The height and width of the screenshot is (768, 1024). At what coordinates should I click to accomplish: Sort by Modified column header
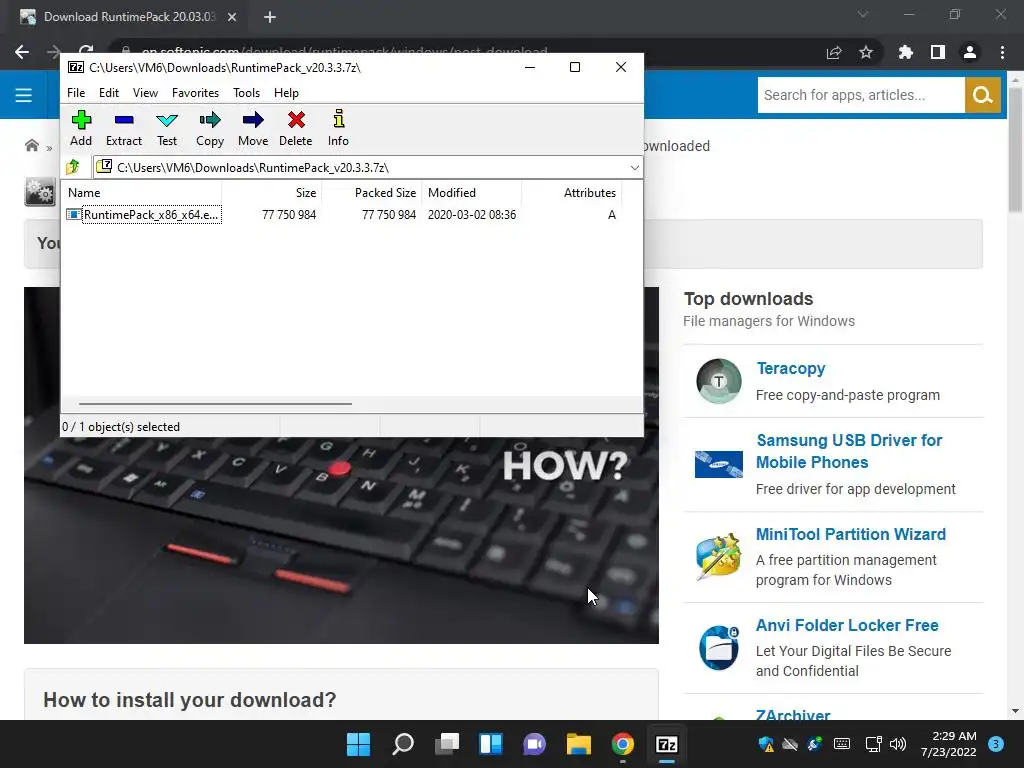(472, 193)
